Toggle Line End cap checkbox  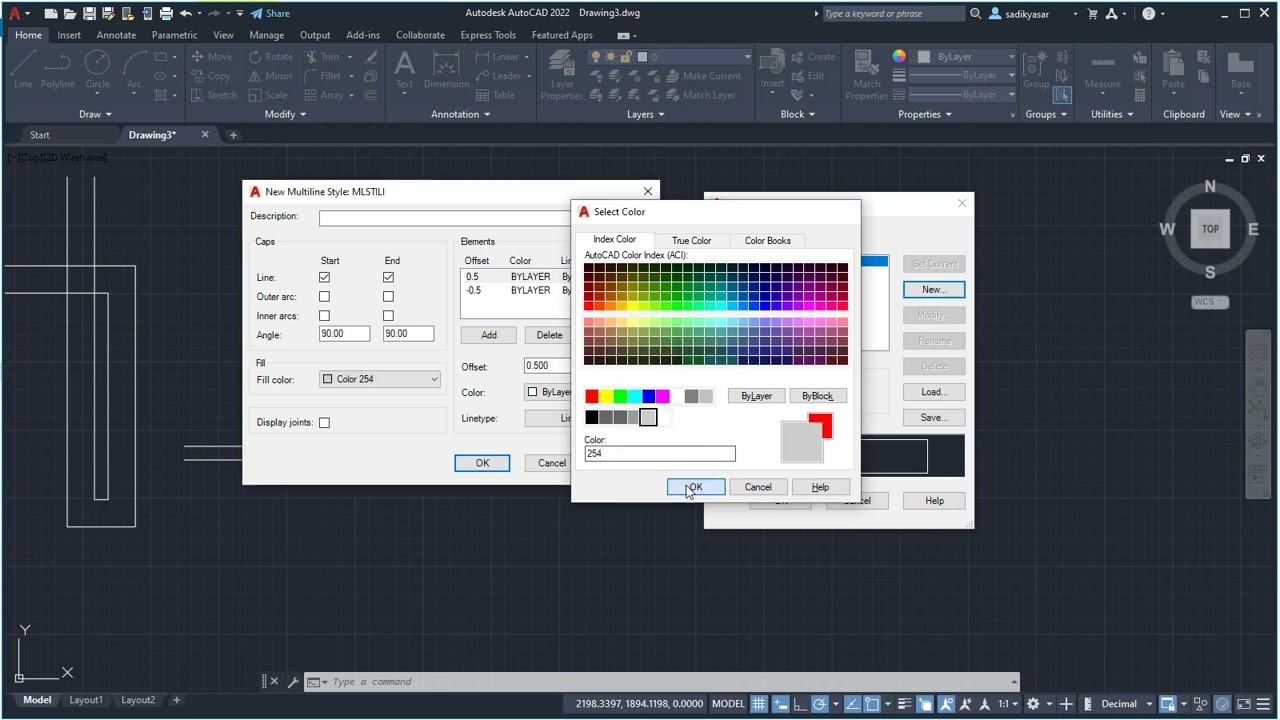click(x=388, y=278)
